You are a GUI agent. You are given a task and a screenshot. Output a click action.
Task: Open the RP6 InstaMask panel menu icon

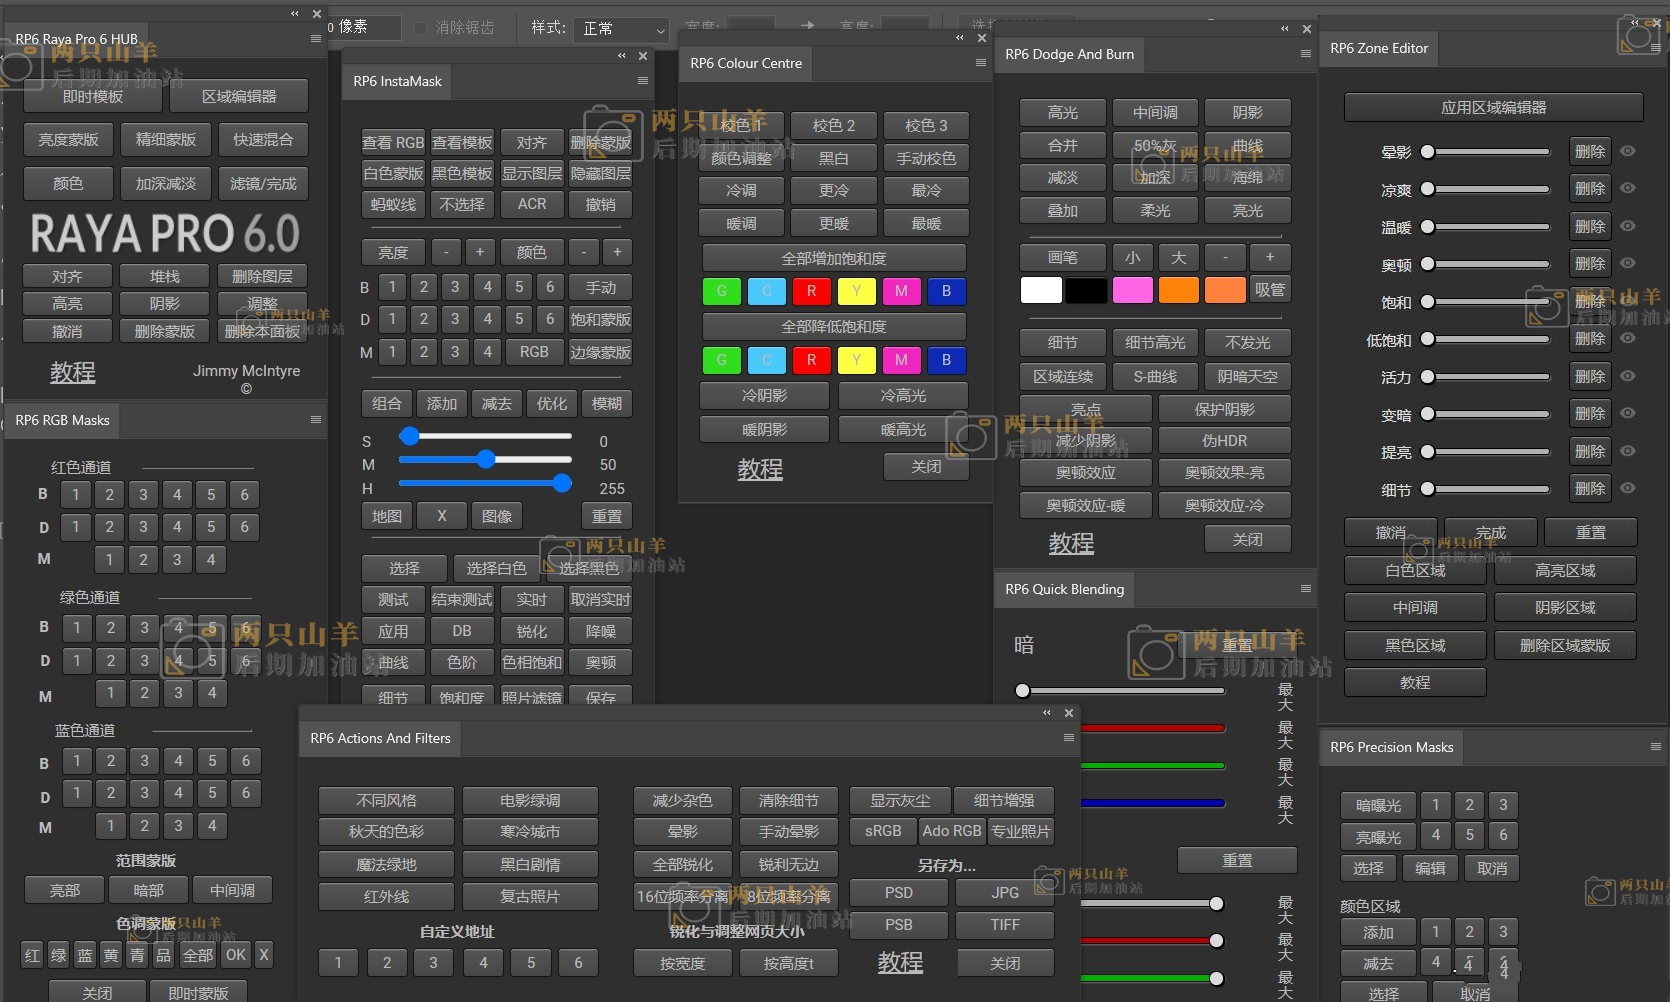(643, 81)
